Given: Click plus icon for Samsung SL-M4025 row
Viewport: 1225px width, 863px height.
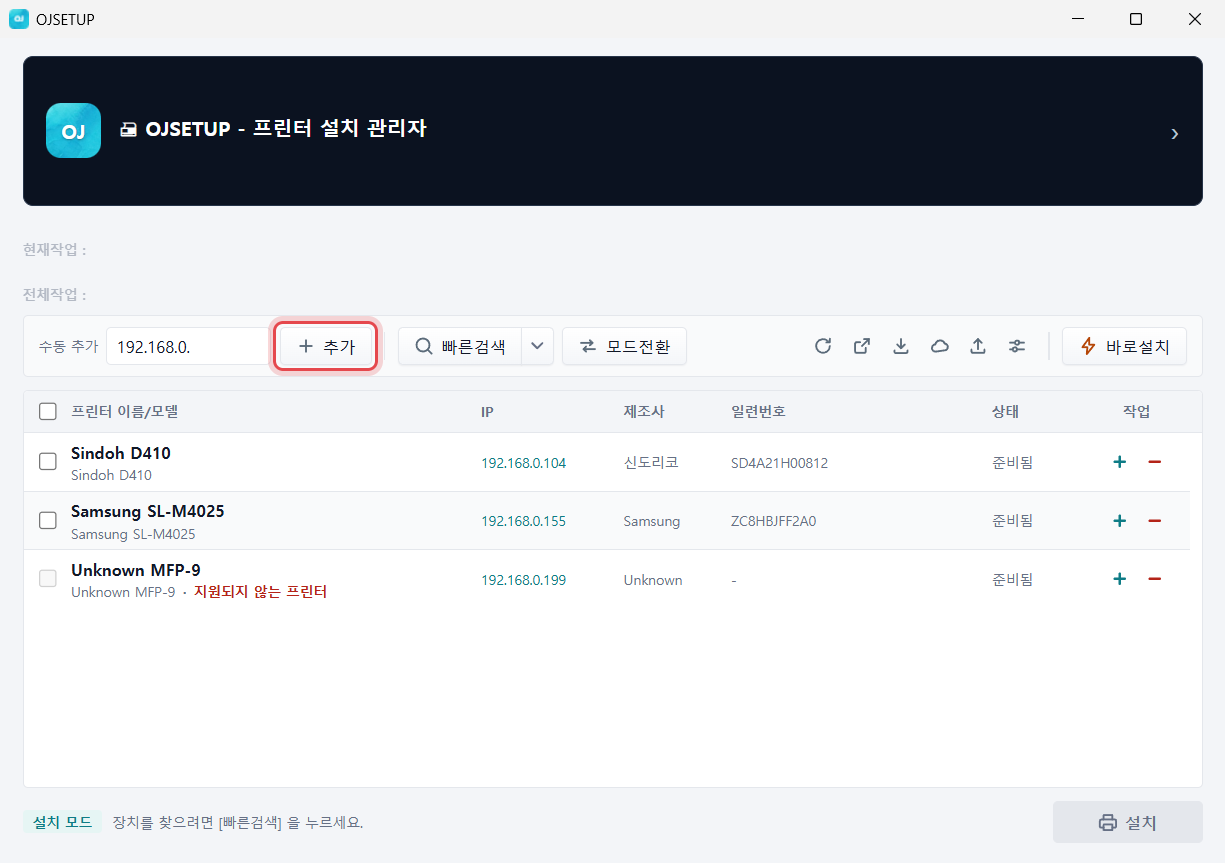Looking at the screenshot, I should pos(1120,521).
